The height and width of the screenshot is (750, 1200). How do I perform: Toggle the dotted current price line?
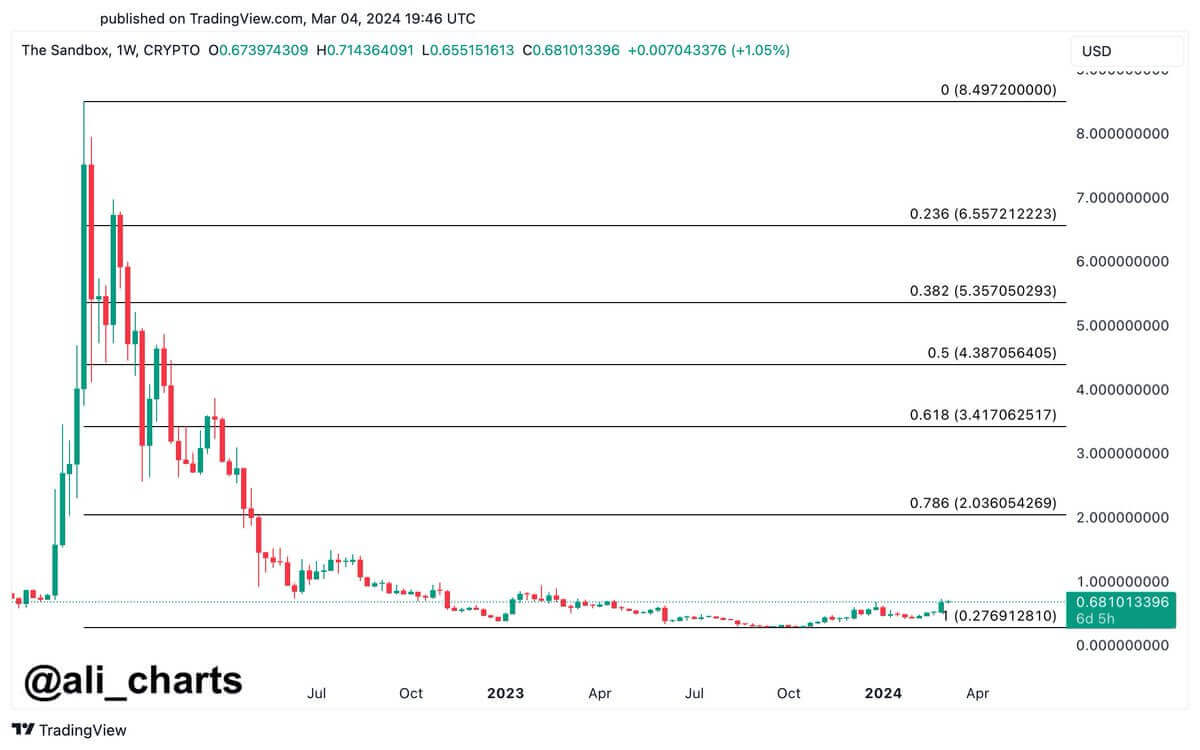500,599
